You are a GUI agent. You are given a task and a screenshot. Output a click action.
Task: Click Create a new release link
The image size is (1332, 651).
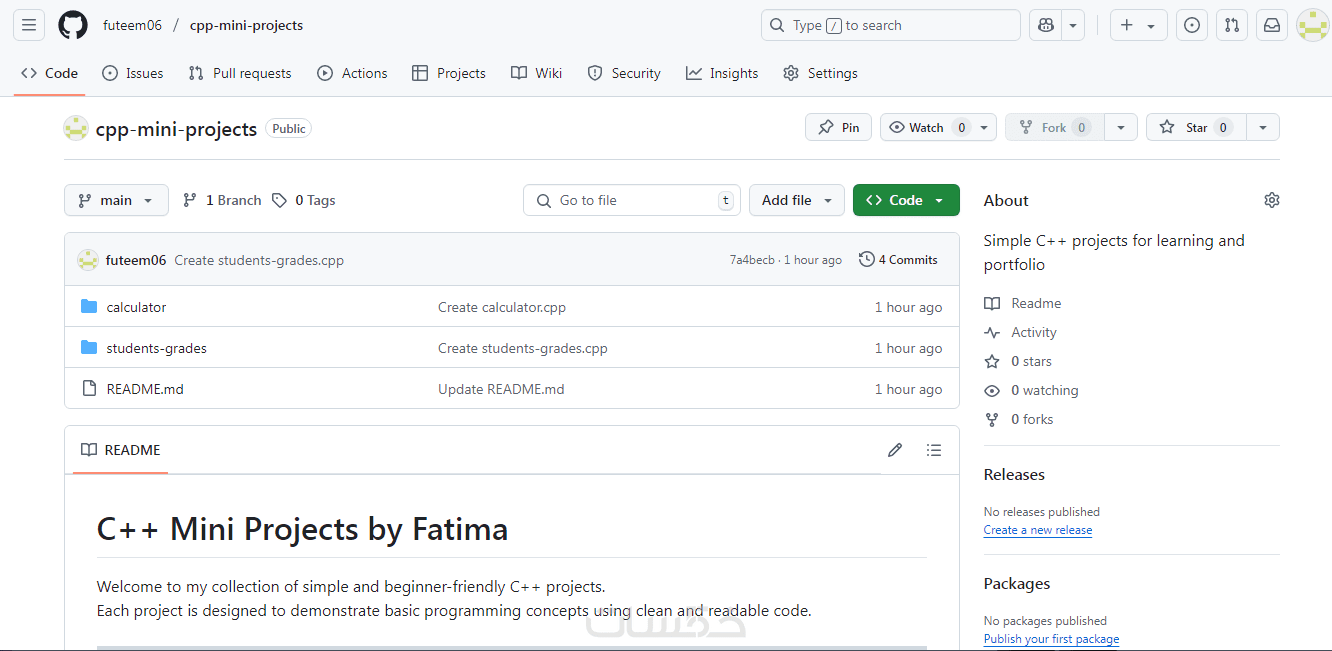1037,530
